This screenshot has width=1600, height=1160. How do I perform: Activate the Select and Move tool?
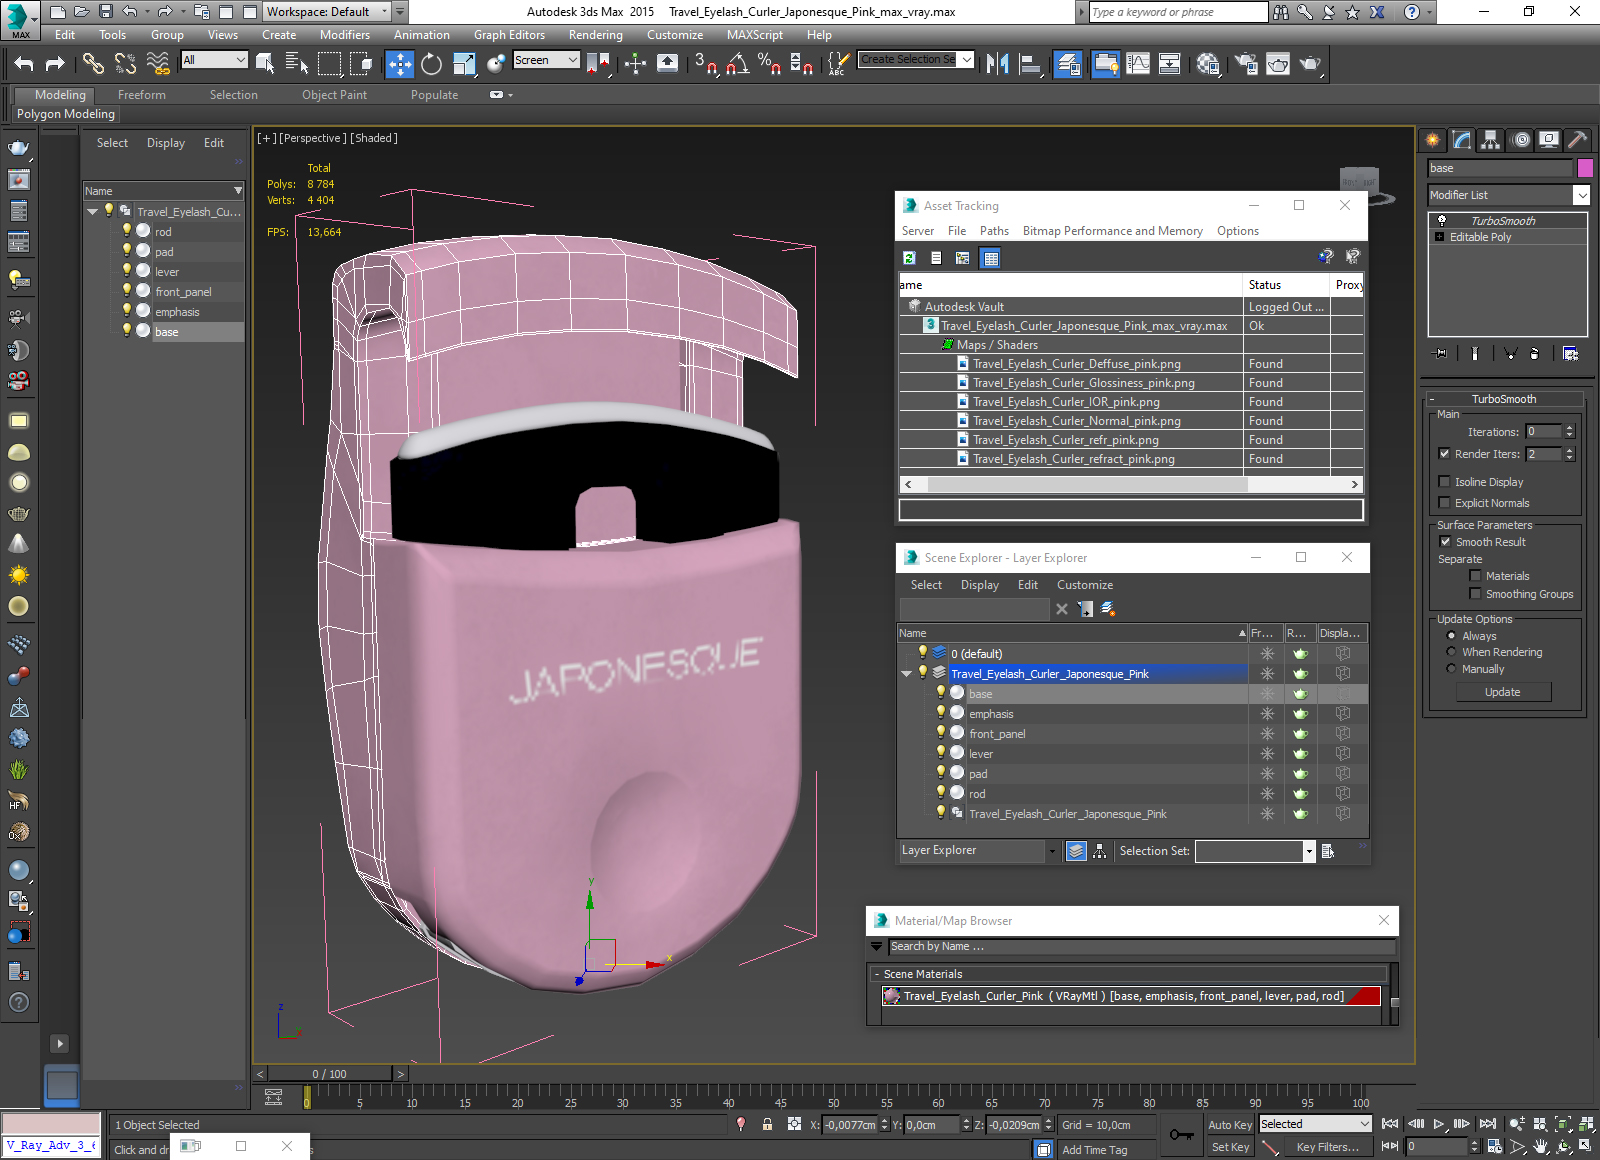tap(400, 64)
